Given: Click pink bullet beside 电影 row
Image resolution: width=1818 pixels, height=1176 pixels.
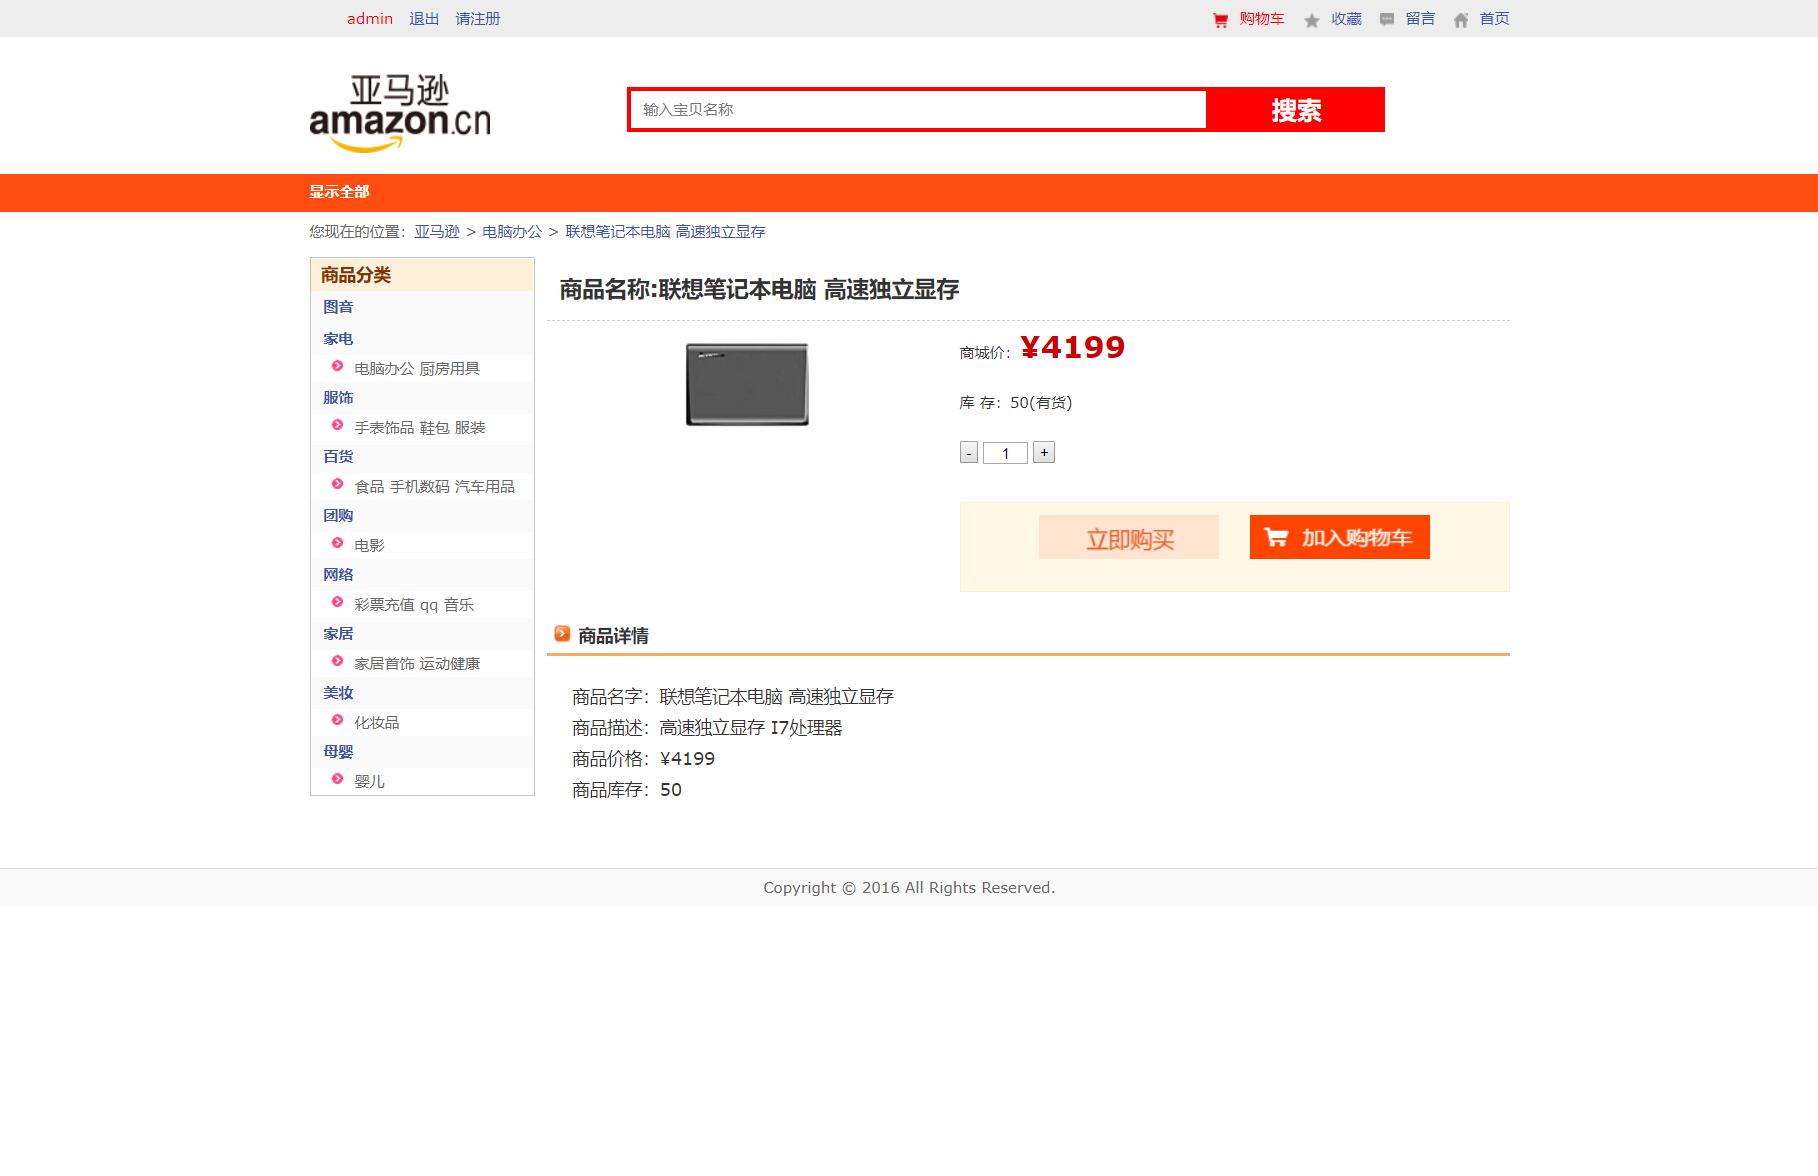Looking at the screenshot, I should tap(338, 543).
